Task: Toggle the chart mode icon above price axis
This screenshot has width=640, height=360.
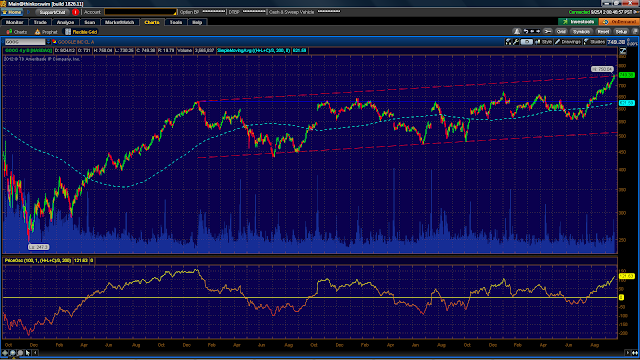Action: click(623, 51)
